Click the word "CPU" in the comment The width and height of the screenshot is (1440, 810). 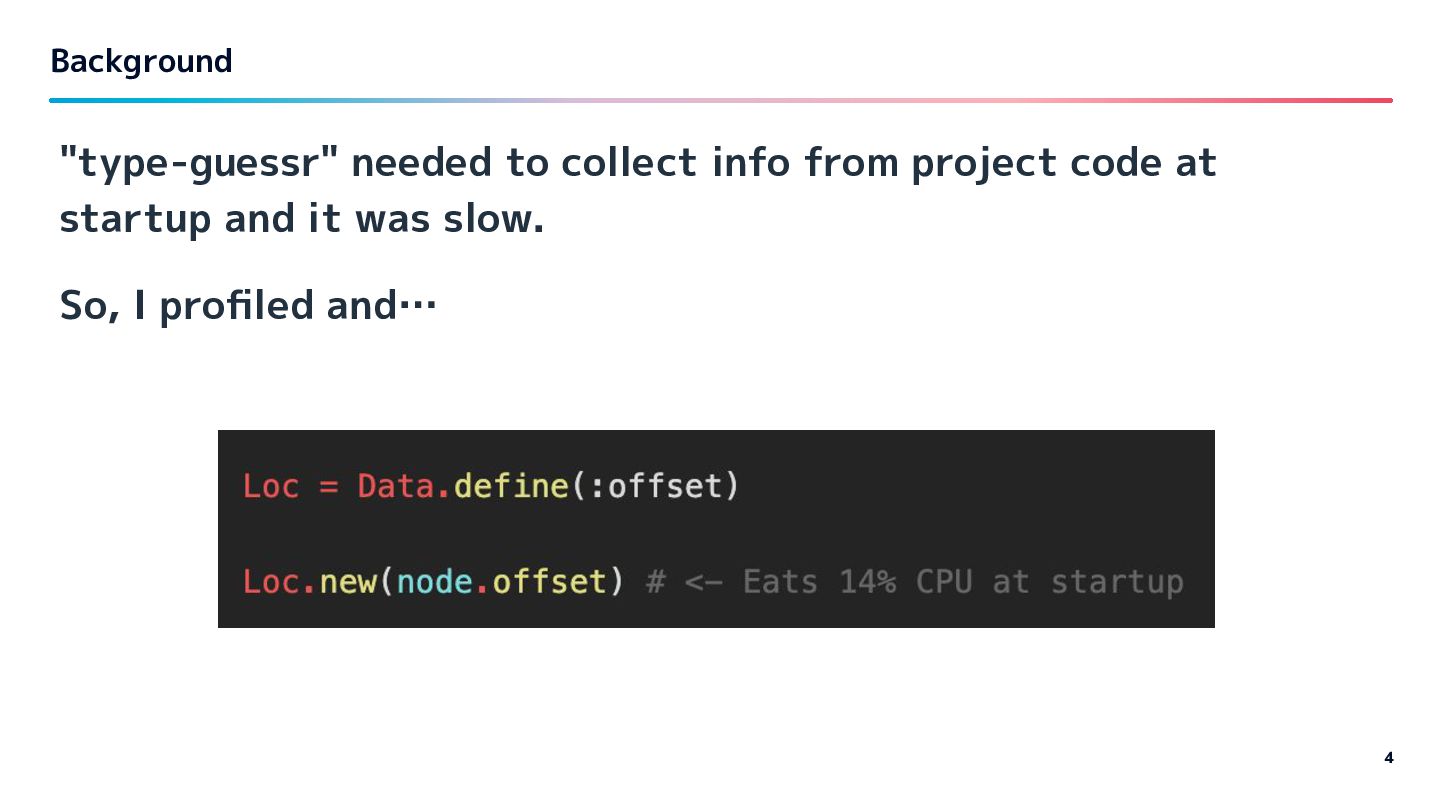coord(943,582)
